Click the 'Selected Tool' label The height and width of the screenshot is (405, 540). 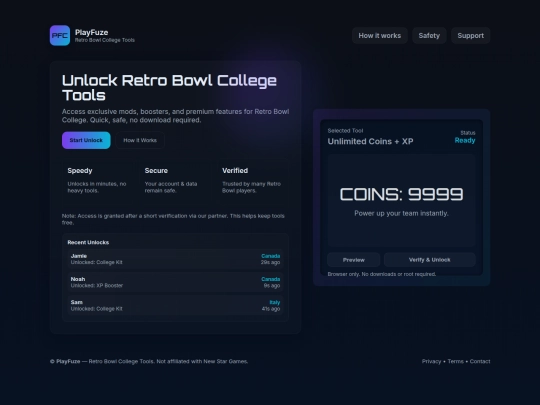pos(345,131)
